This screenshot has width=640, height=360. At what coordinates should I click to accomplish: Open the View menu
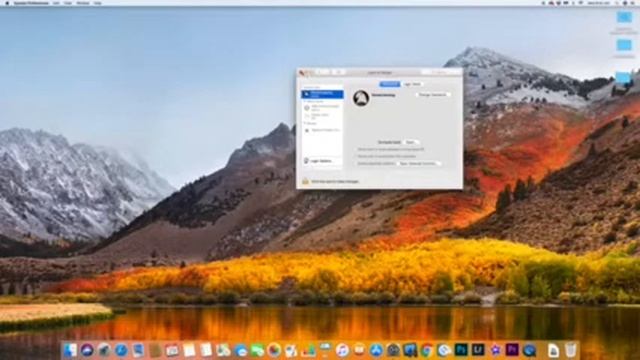pos(68,3)
